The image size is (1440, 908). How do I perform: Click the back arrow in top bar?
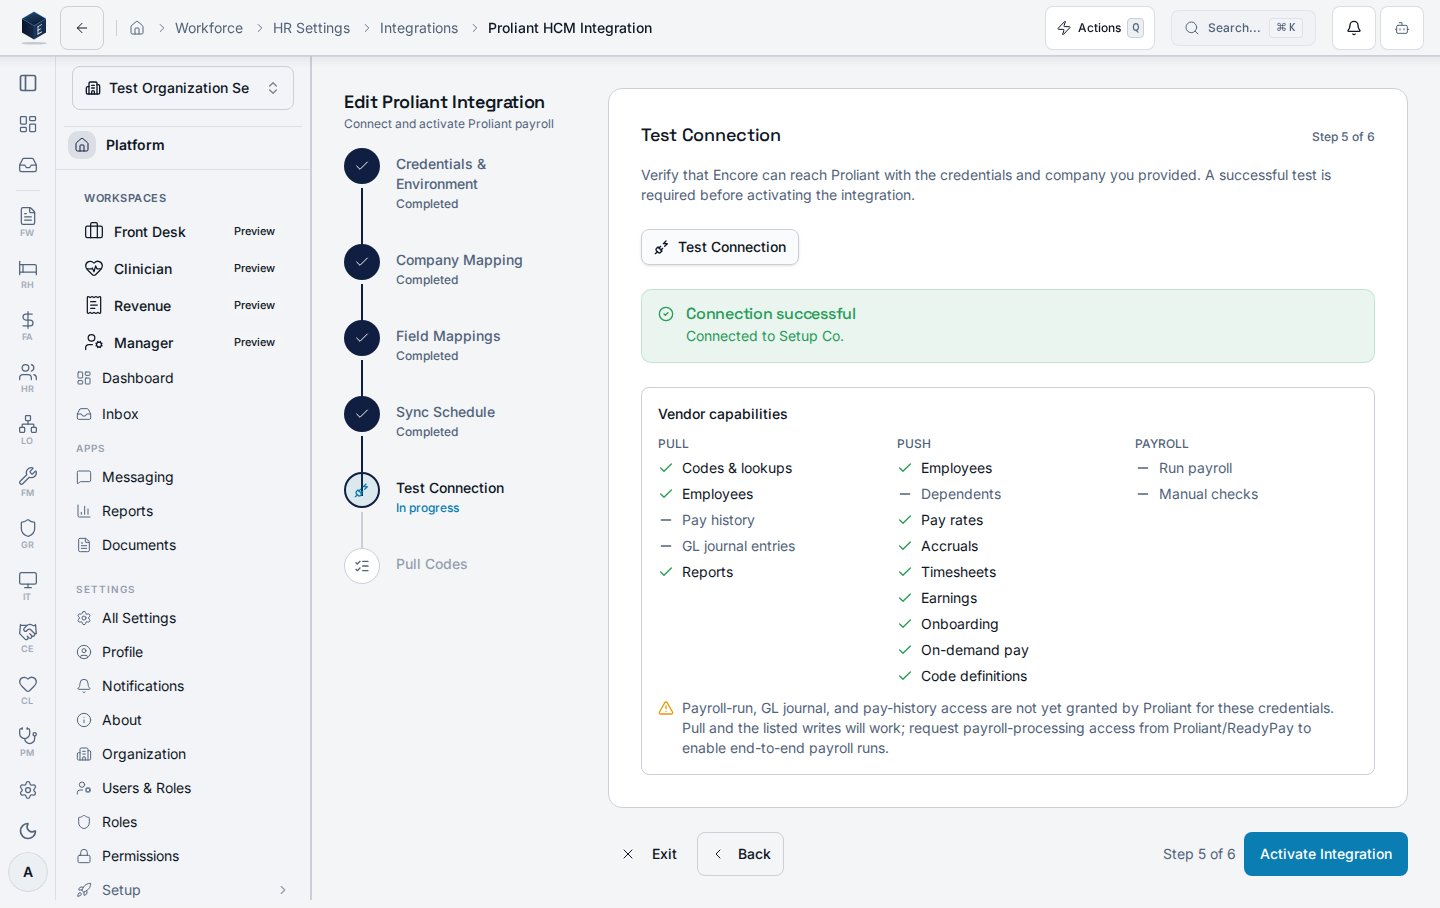(x=82, y=28)
